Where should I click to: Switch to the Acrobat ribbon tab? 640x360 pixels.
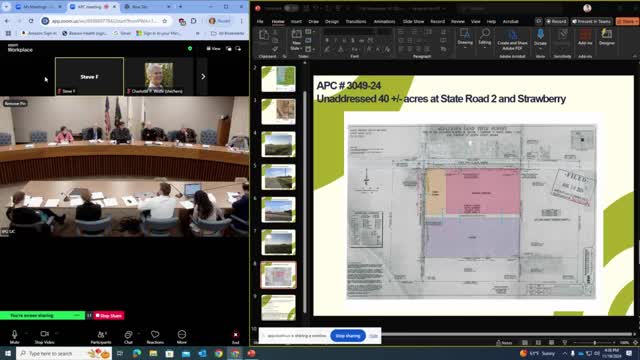point(510,21)
